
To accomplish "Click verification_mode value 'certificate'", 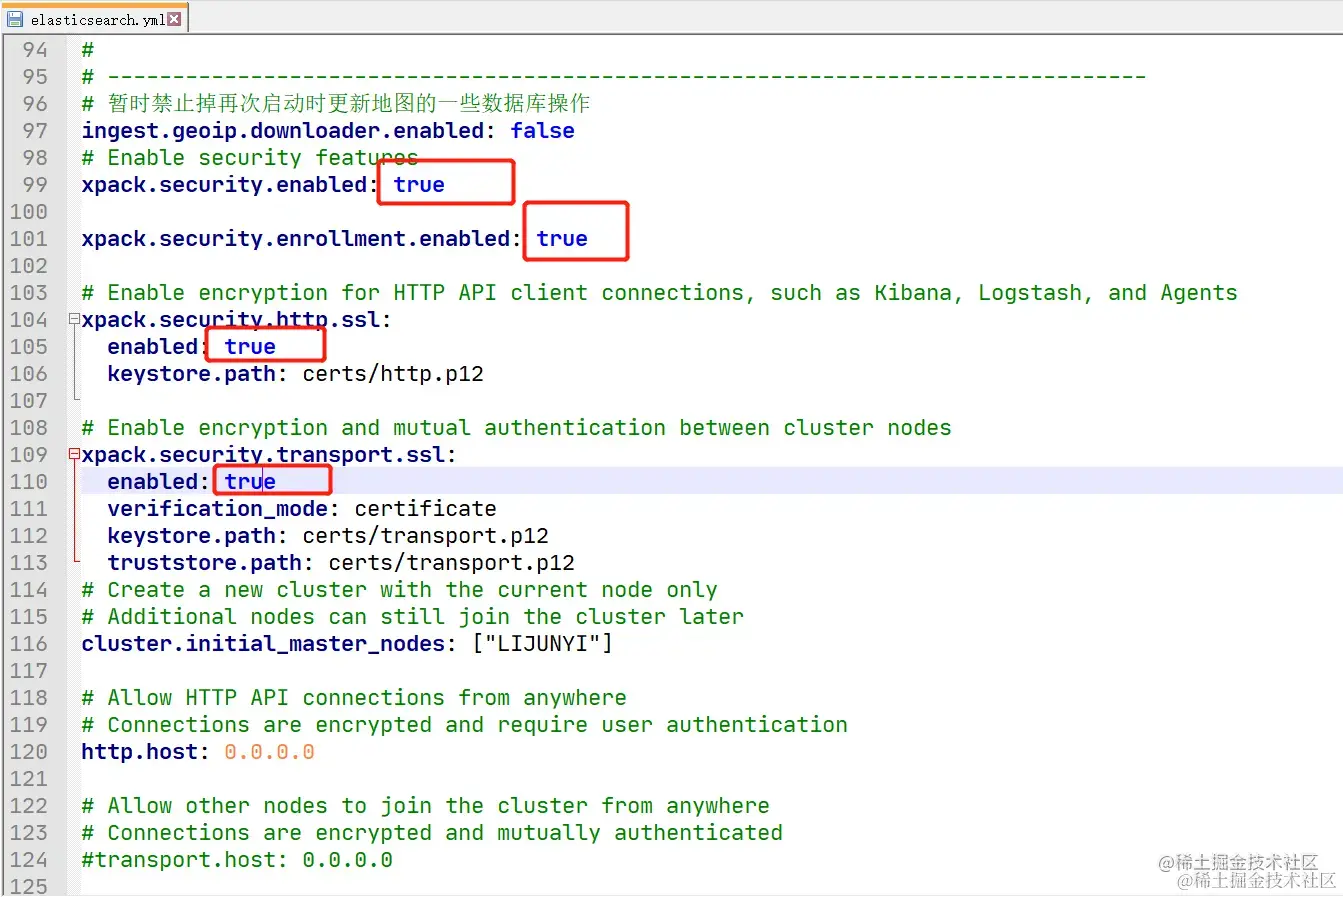I will [425, 509].
